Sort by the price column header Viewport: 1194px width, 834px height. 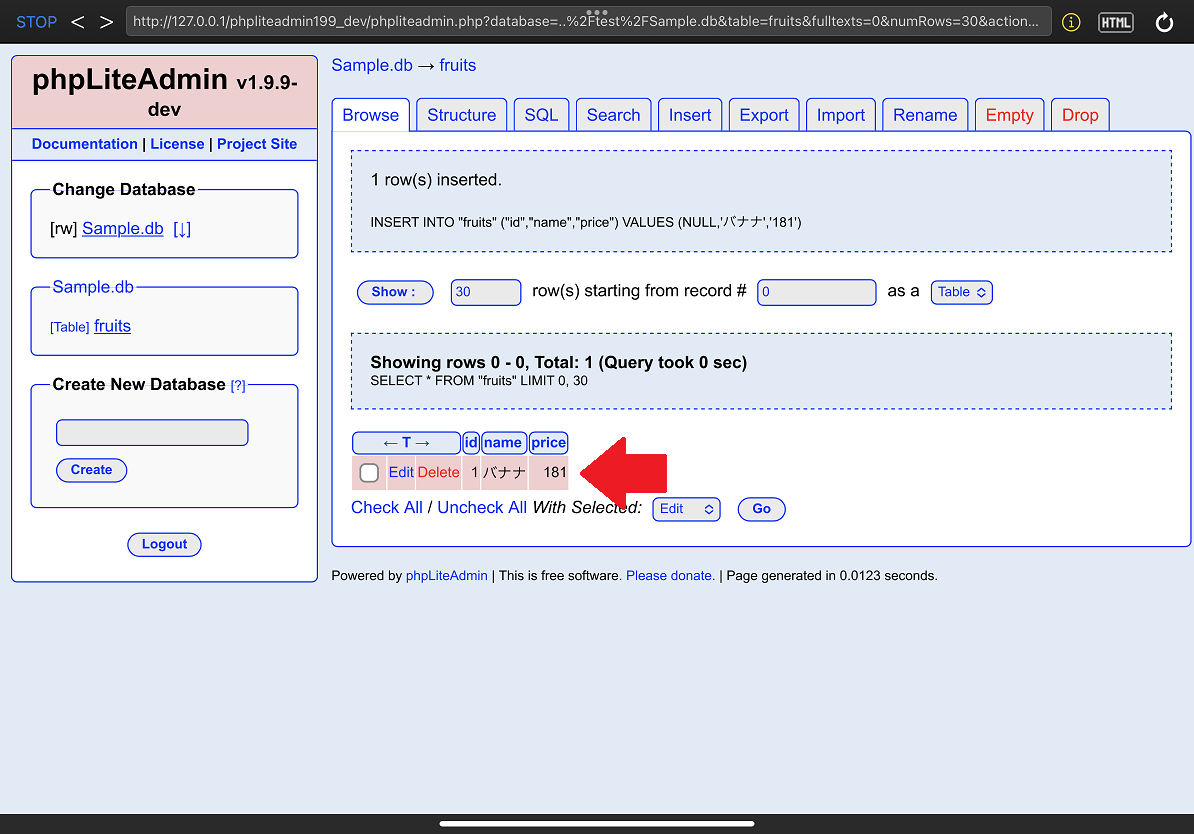pos(548,443)
